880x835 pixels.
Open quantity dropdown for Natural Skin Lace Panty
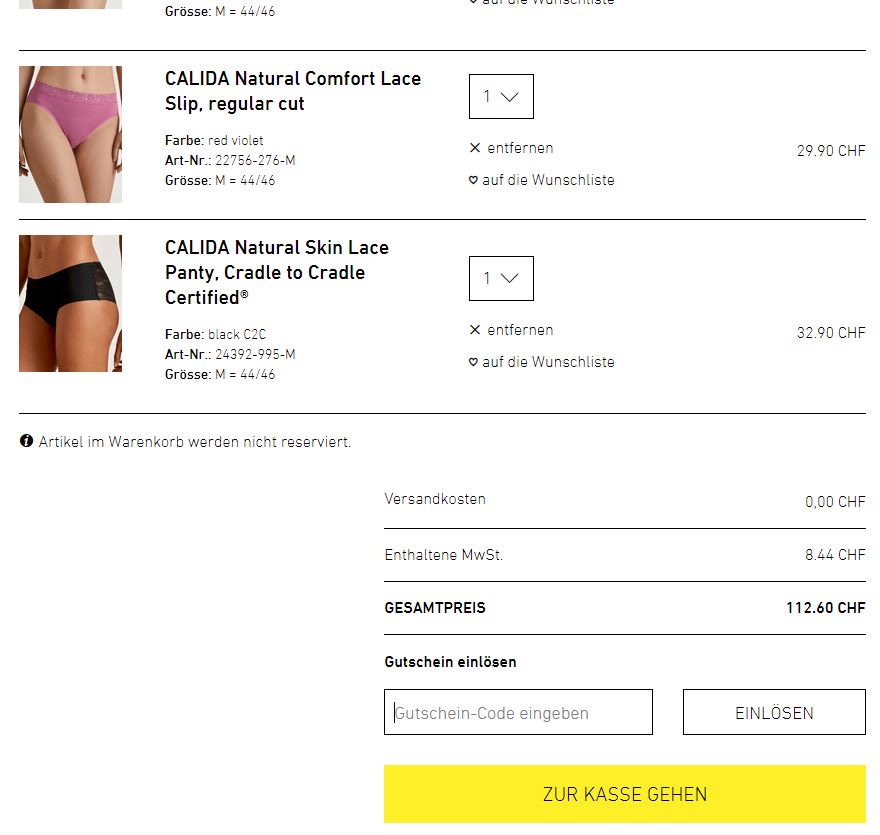click(501, 278)
